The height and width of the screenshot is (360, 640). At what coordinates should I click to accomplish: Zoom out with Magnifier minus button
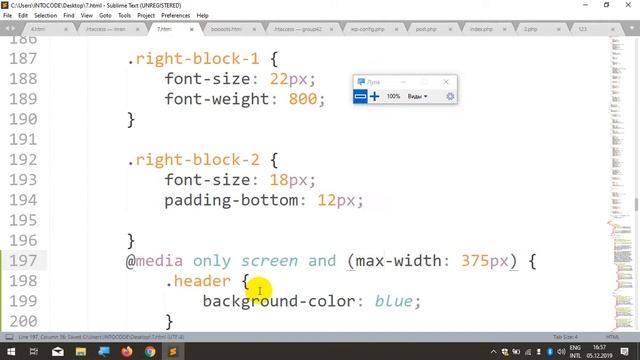coord(360,97)
